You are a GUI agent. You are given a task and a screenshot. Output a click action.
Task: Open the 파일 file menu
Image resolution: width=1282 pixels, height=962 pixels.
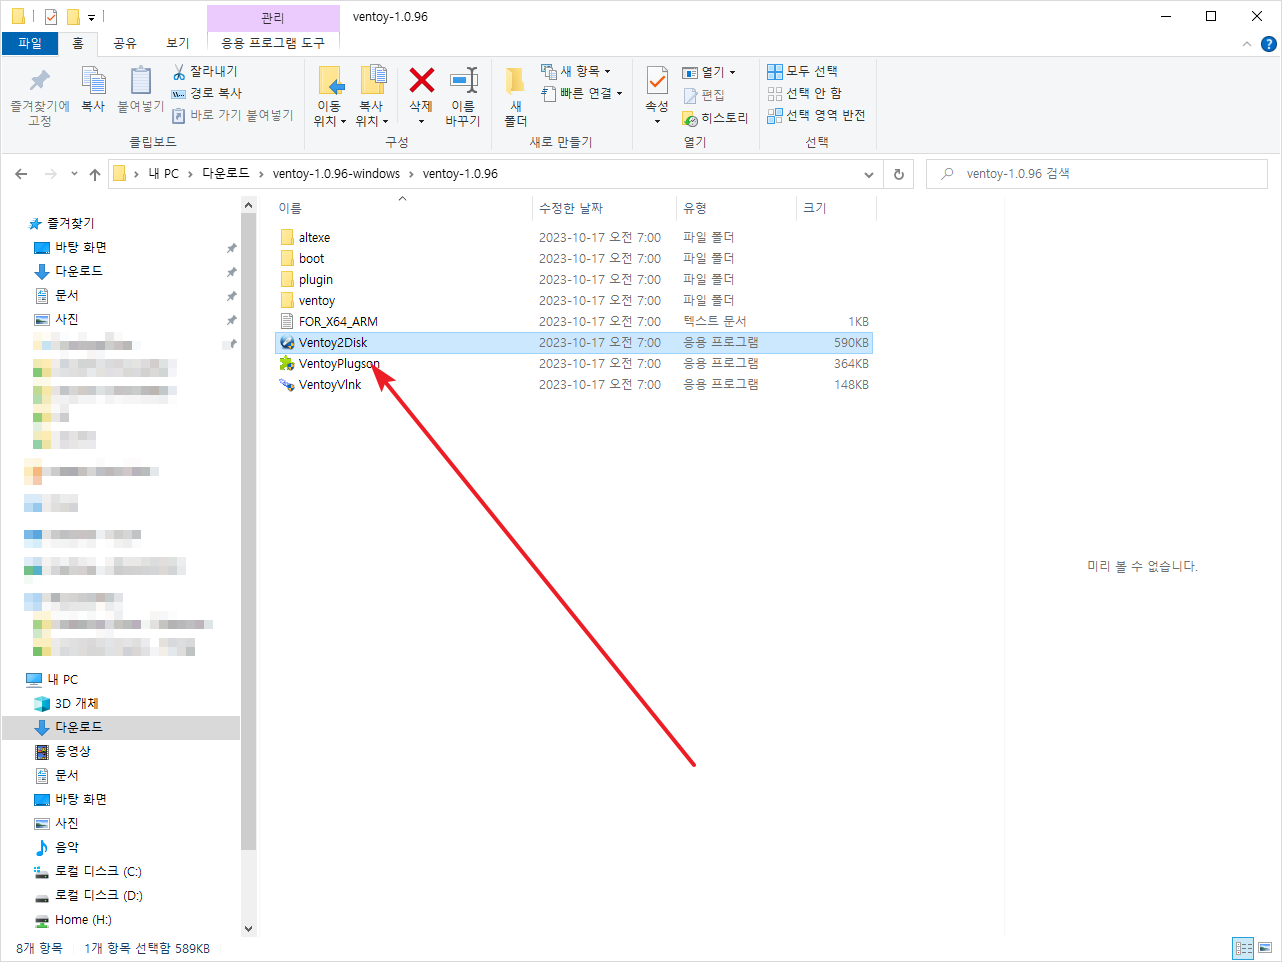click(30, 43)
